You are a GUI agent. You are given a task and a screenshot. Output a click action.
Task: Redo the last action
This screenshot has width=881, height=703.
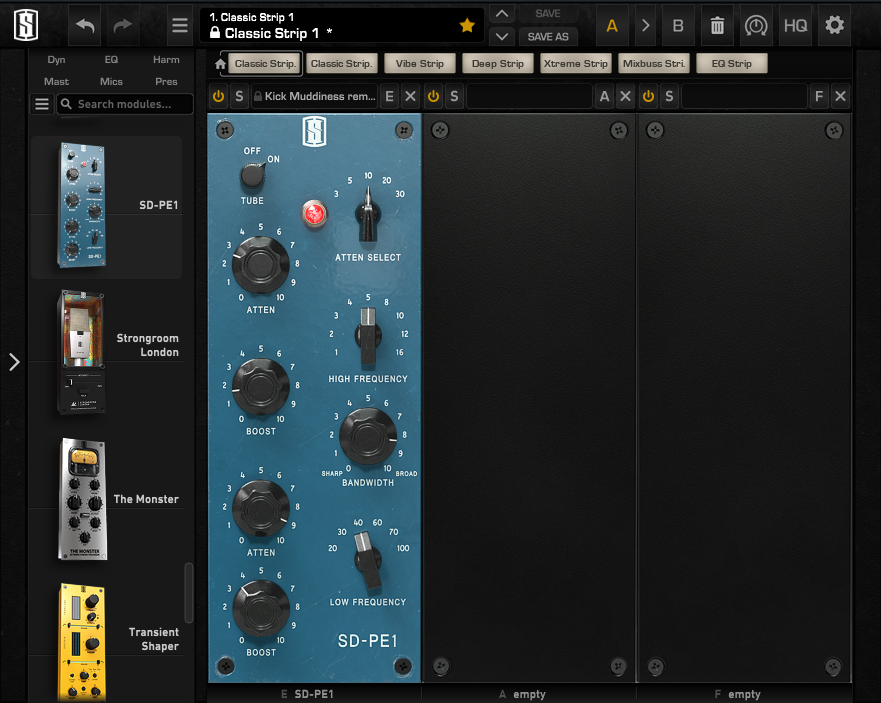click(x=123, y=25)
